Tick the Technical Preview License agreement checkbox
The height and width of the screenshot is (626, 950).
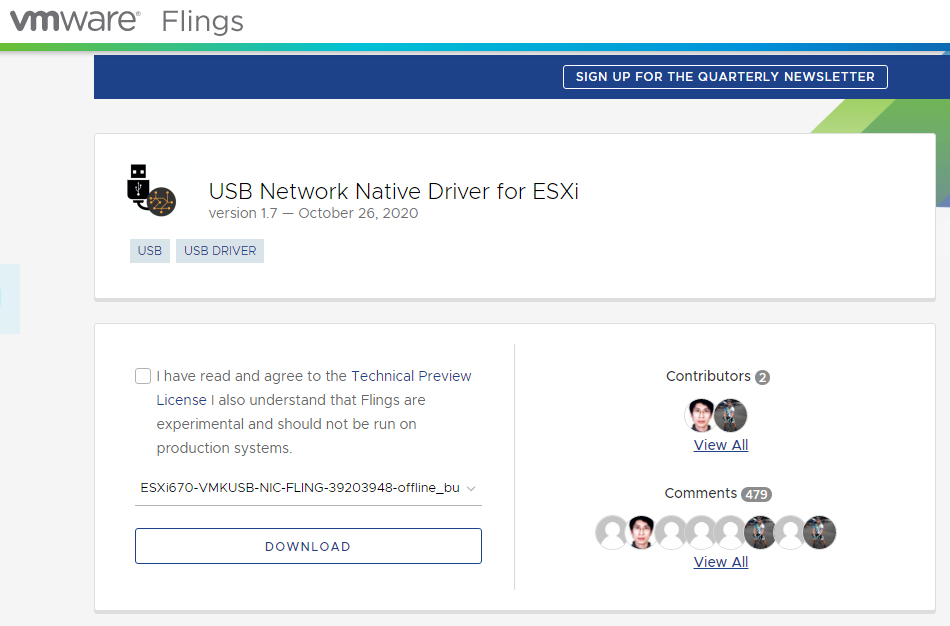pyautogui.click(x=143, y=376)
